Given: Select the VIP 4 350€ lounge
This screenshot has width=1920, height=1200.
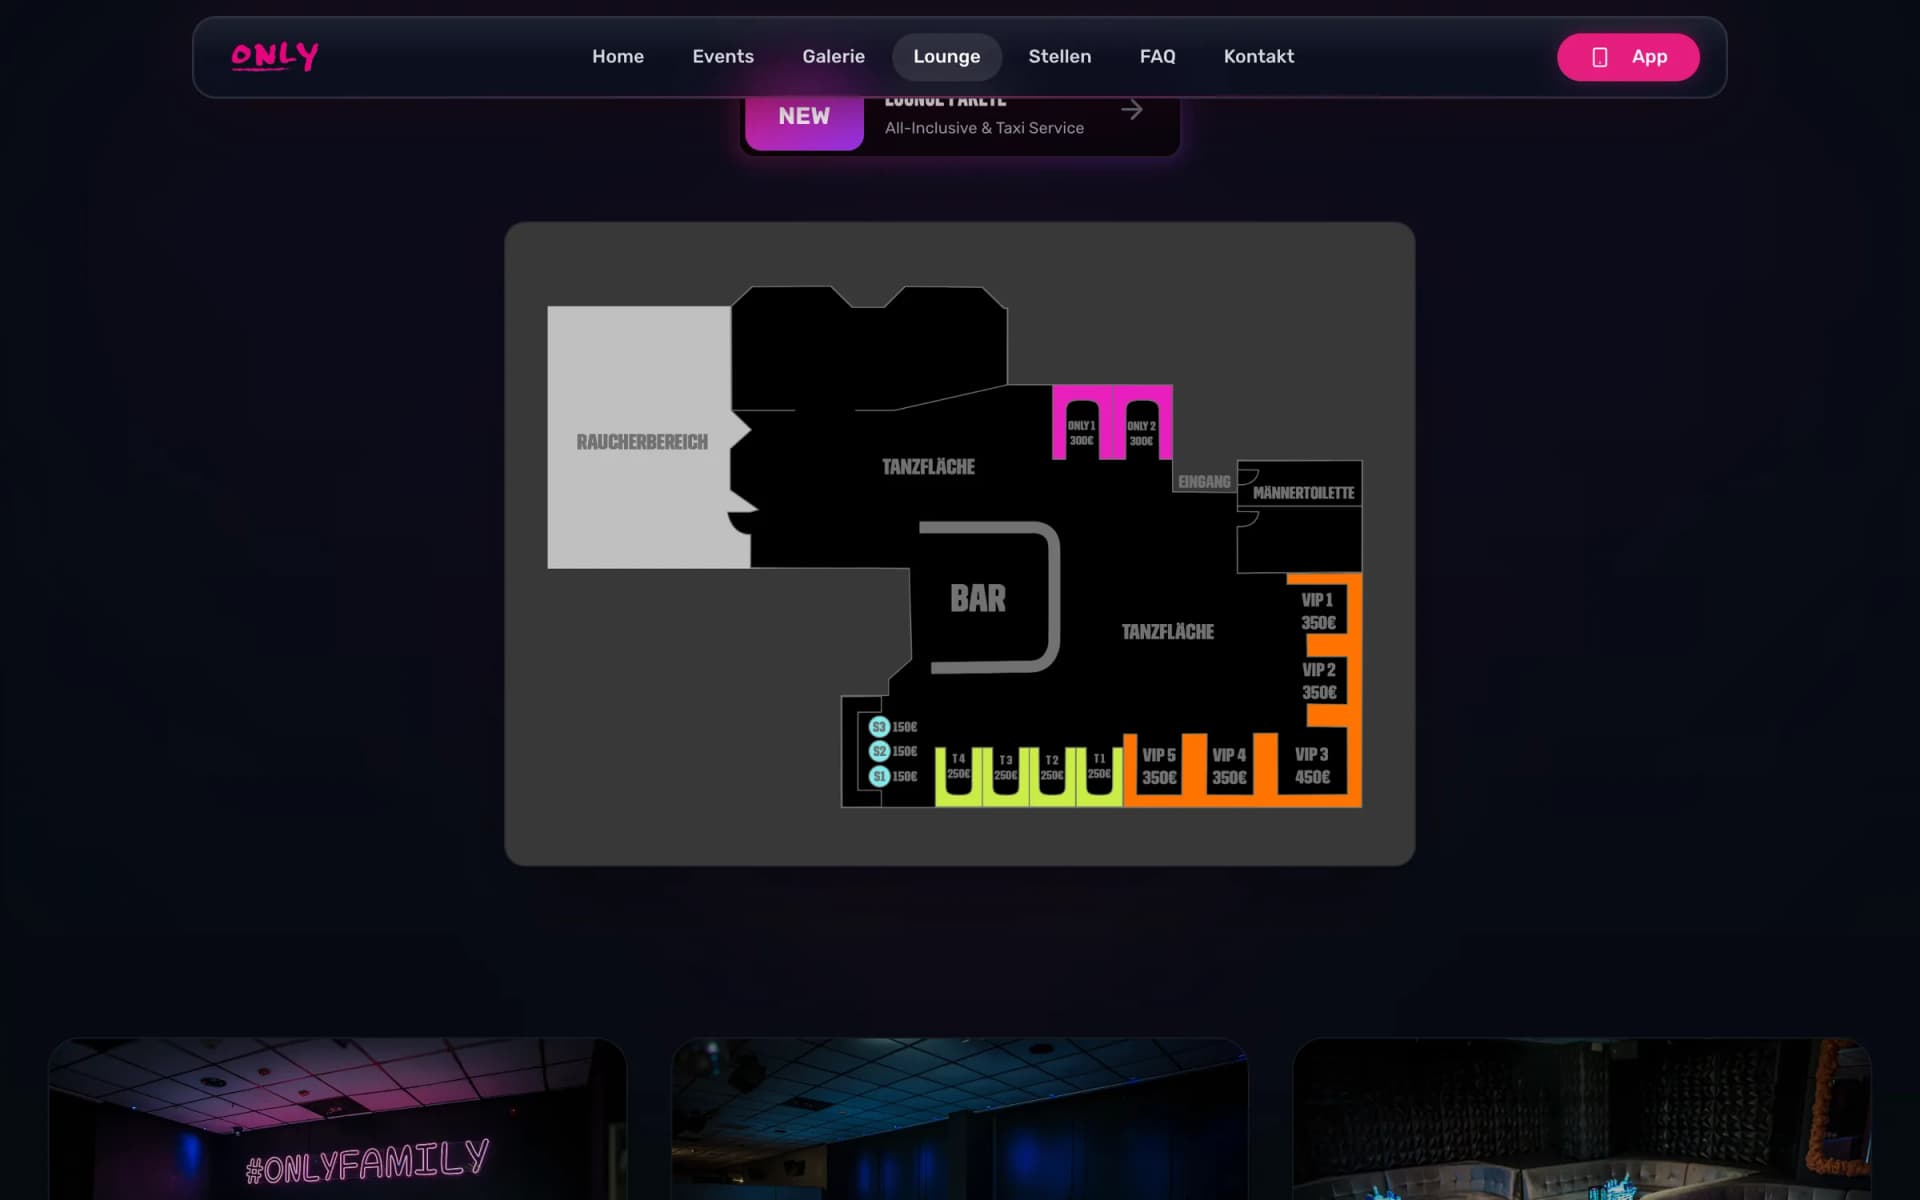Looking at the screenshot, I should pos(1229,766).
